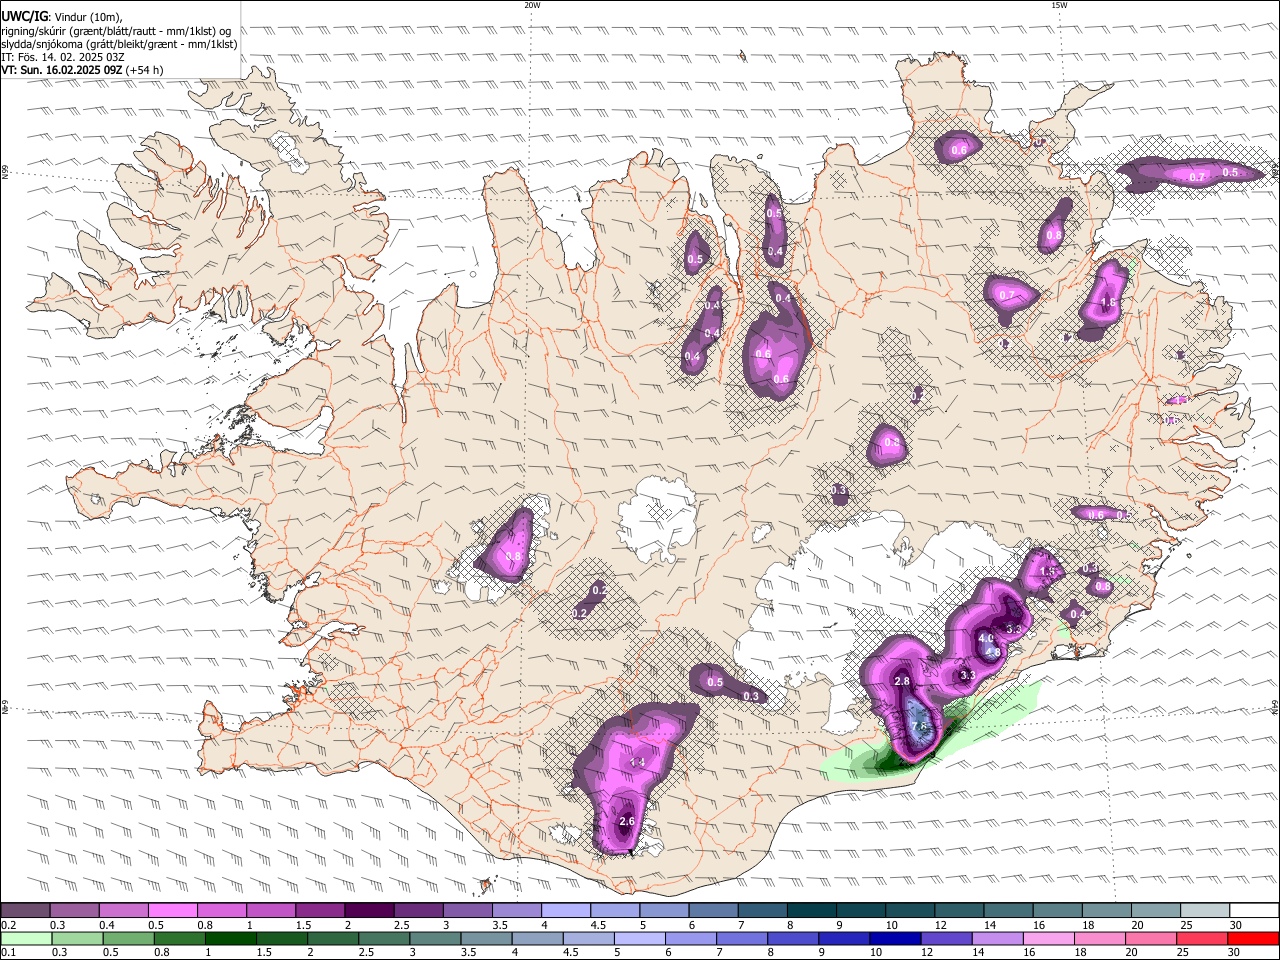Click the rain scale swatch starting at 8
This screenshot has width=1280, height=960.
pyautogui.click(x=793, y=939)
